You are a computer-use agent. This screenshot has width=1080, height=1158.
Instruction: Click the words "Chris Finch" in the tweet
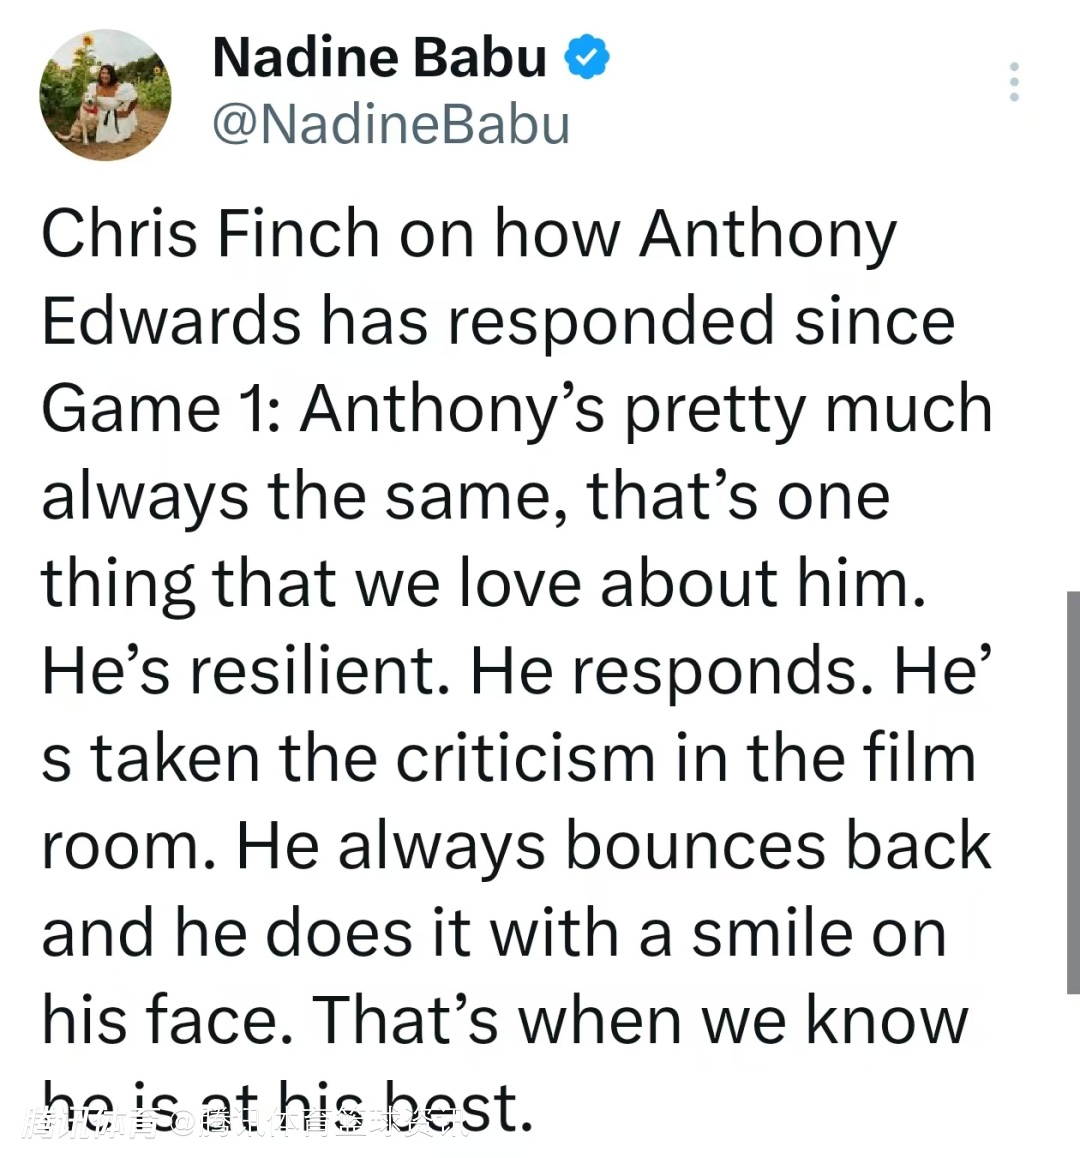pos(210,234)
